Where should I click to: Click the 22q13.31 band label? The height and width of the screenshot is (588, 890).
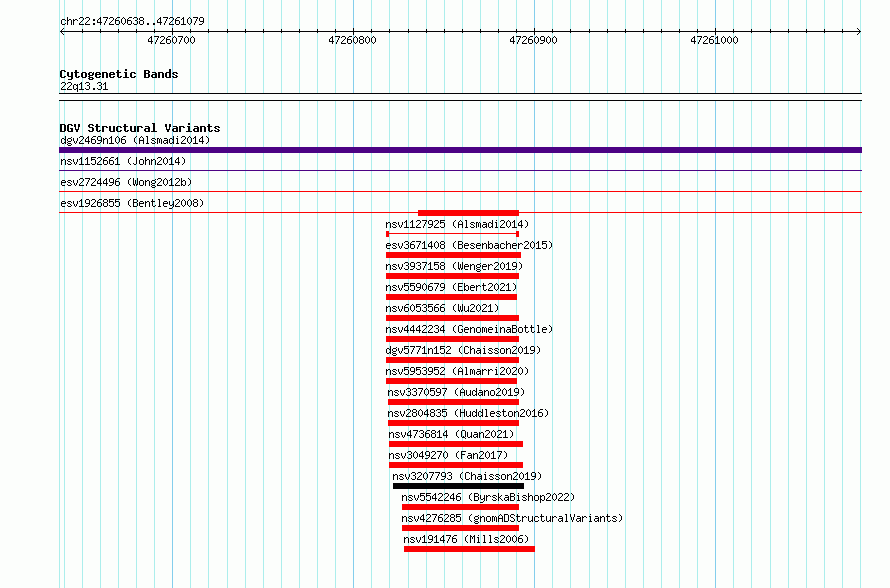[84, 86]
